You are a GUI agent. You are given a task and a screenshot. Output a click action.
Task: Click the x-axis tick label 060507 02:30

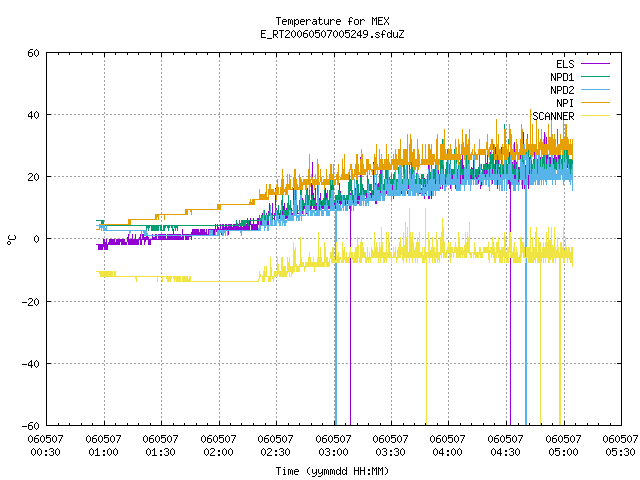(x=276, y=446)
